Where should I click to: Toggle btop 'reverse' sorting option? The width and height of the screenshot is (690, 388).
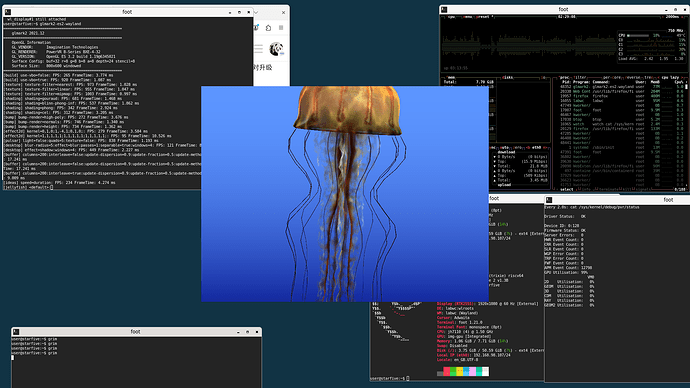click(632, 77)
